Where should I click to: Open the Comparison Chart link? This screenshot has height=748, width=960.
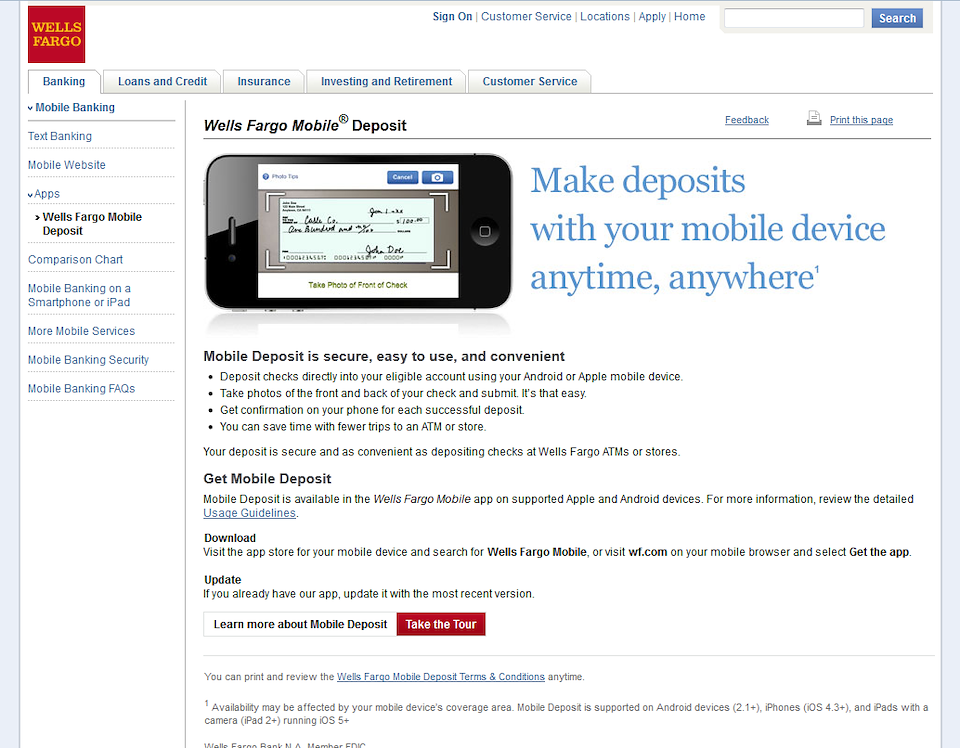75,260
